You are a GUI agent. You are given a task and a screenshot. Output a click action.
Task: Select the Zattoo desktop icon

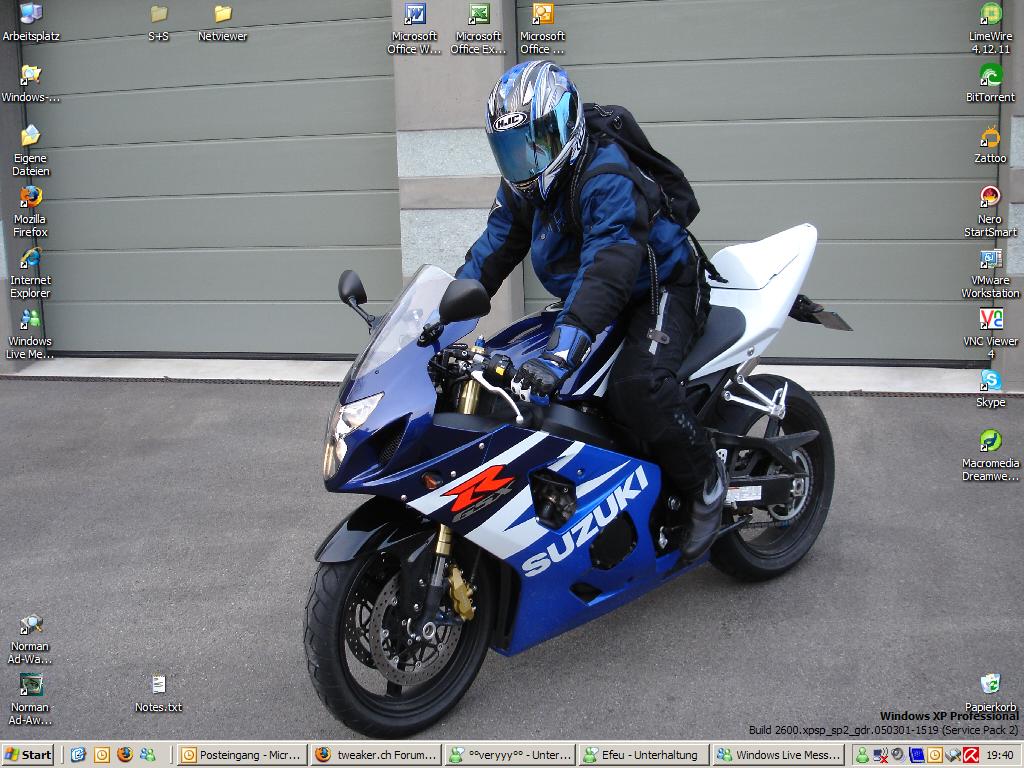[990, 137]
